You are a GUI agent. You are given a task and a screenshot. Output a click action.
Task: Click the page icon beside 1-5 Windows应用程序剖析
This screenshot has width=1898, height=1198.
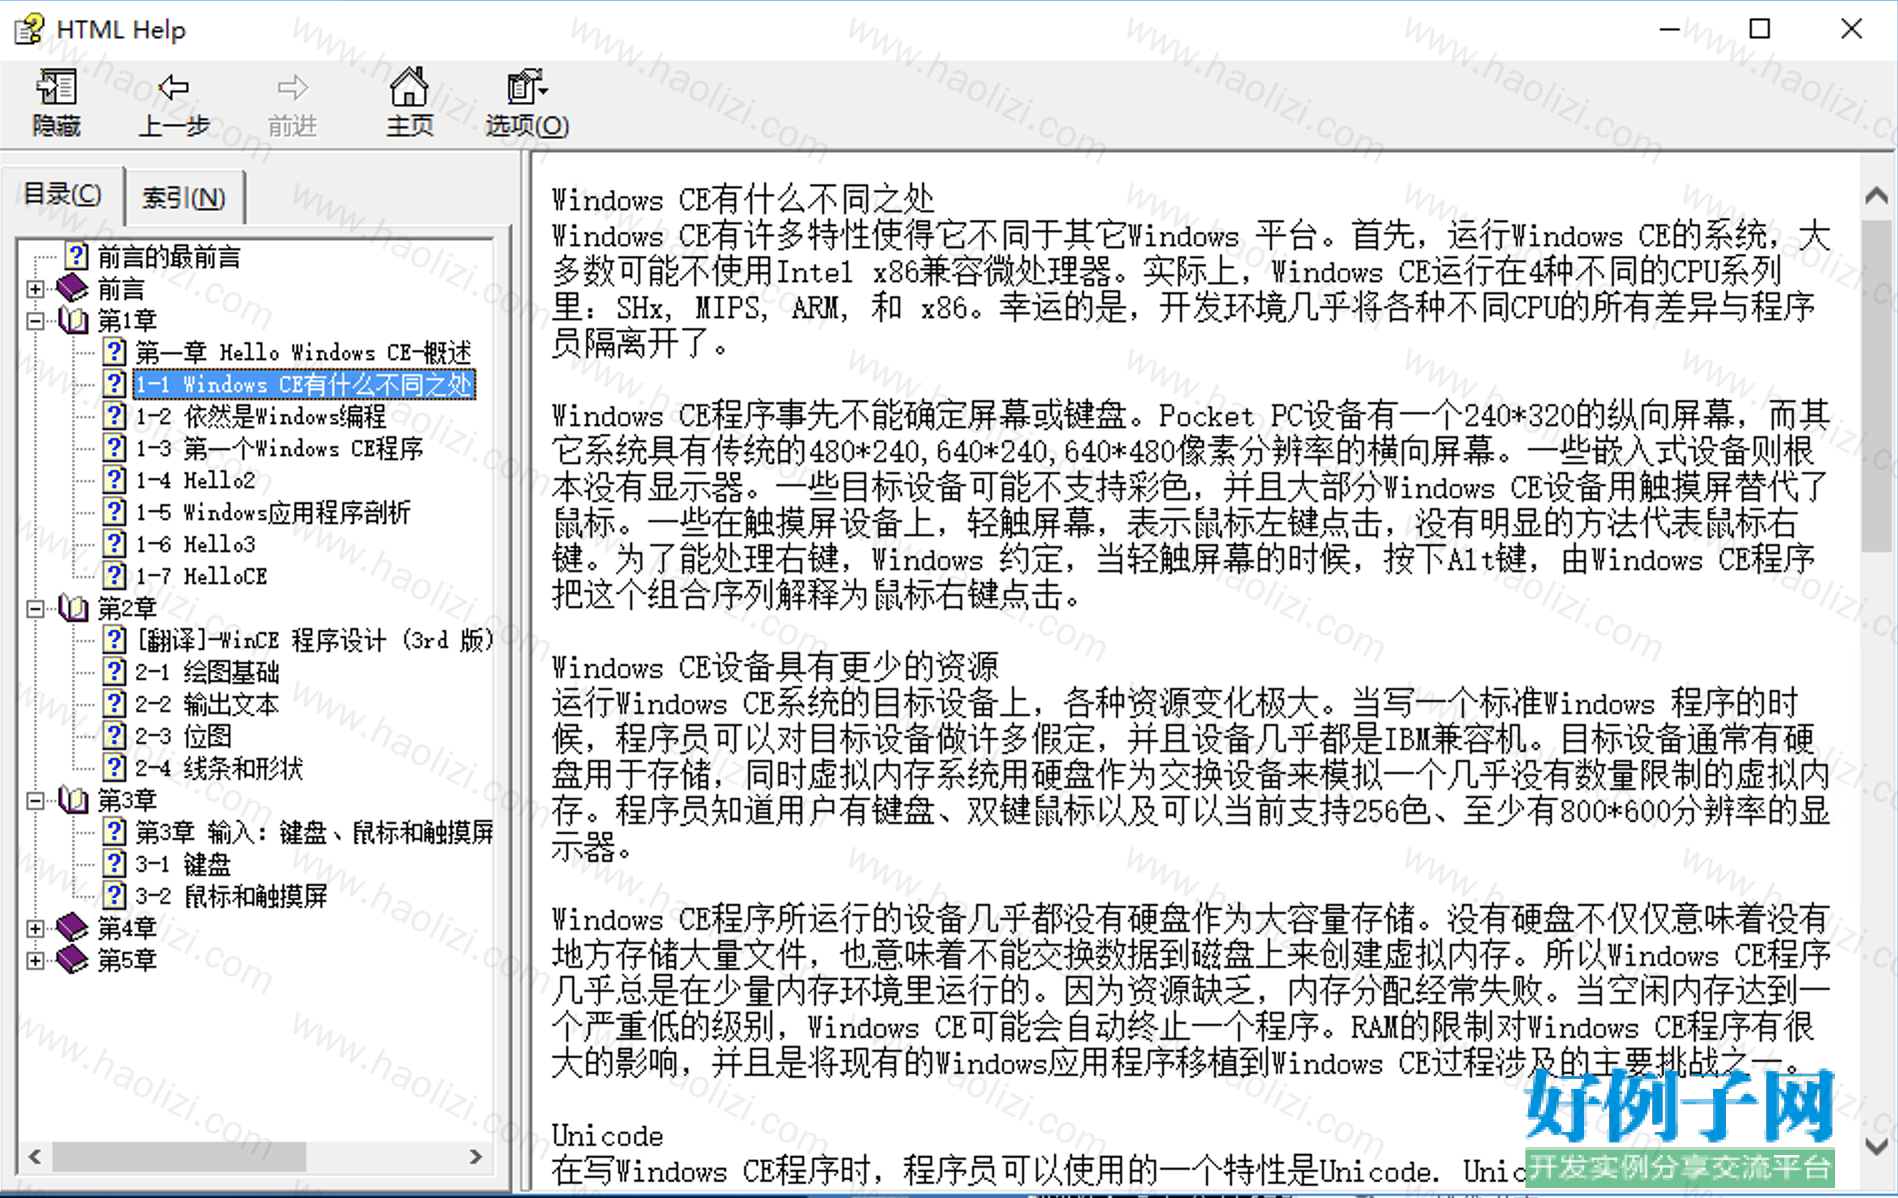(115, 512)
